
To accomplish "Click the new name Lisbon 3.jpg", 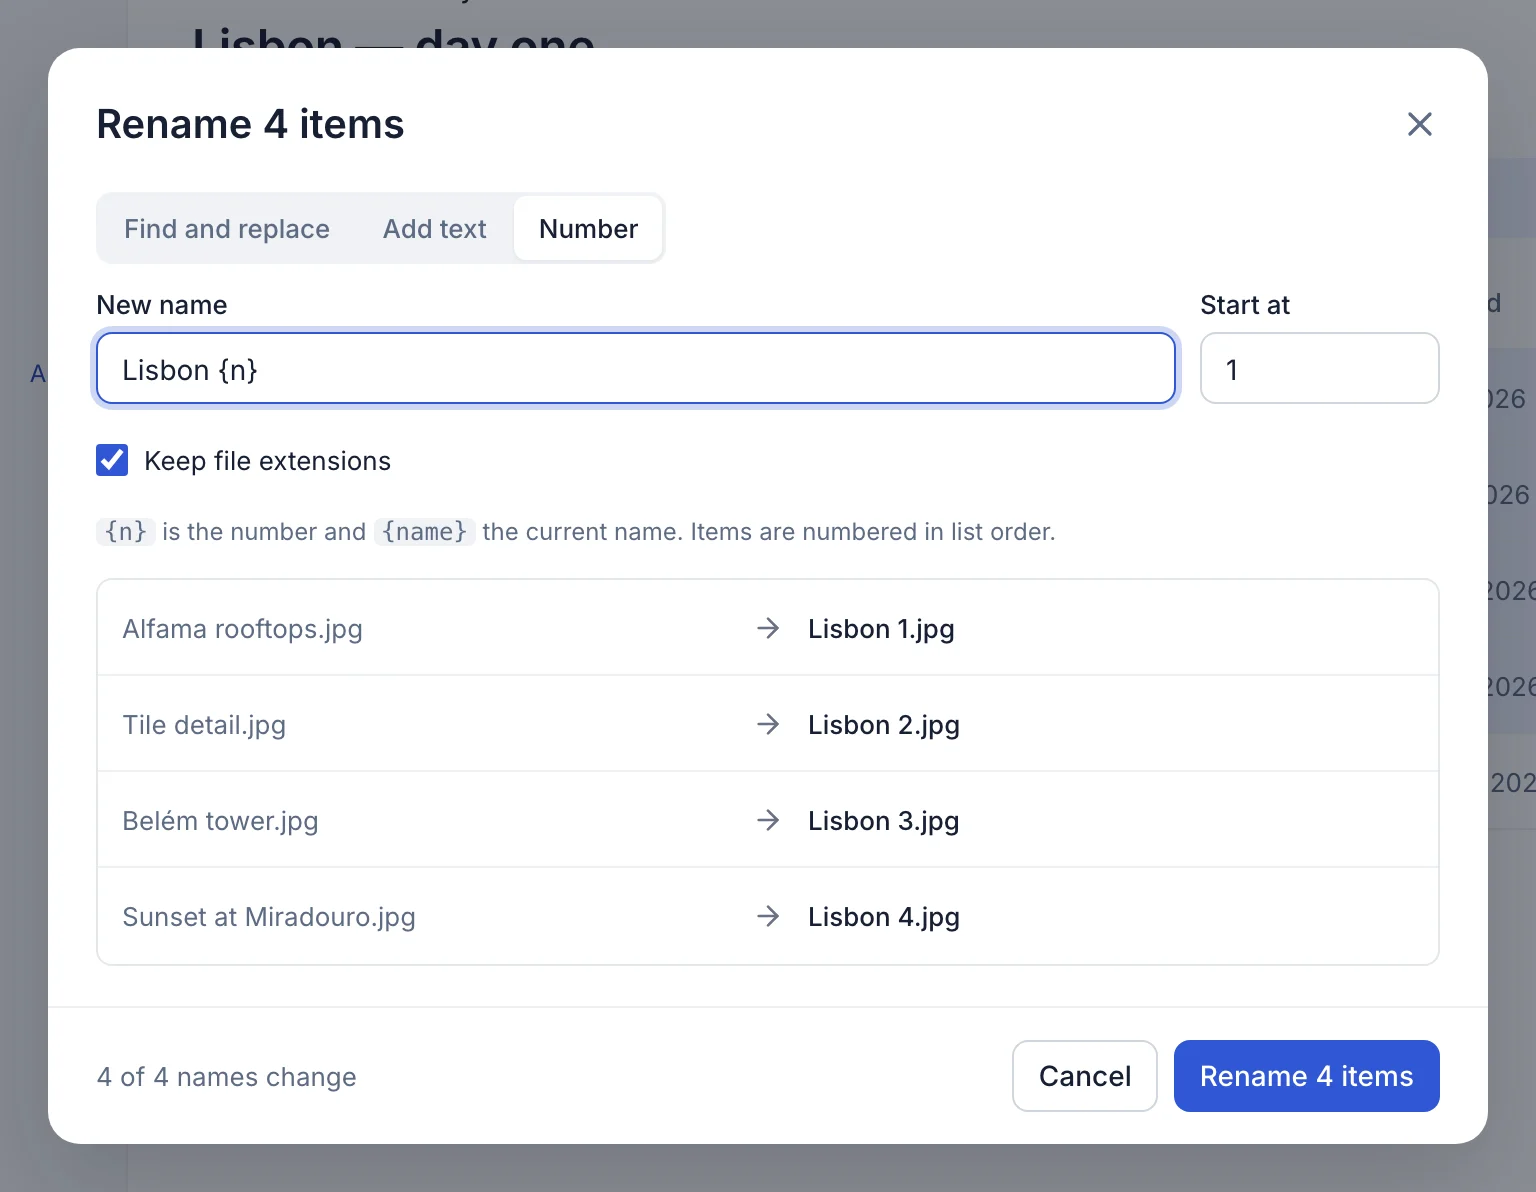I will click(884, 821).
